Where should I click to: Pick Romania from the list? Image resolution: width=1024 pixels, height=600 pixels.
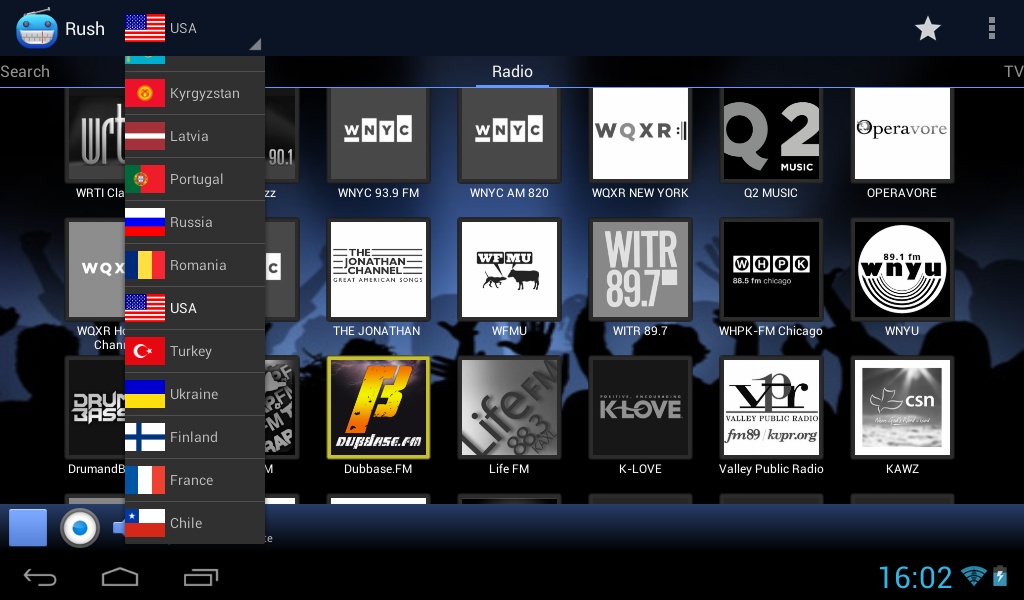pyautogui.click(x=195, y=266)
